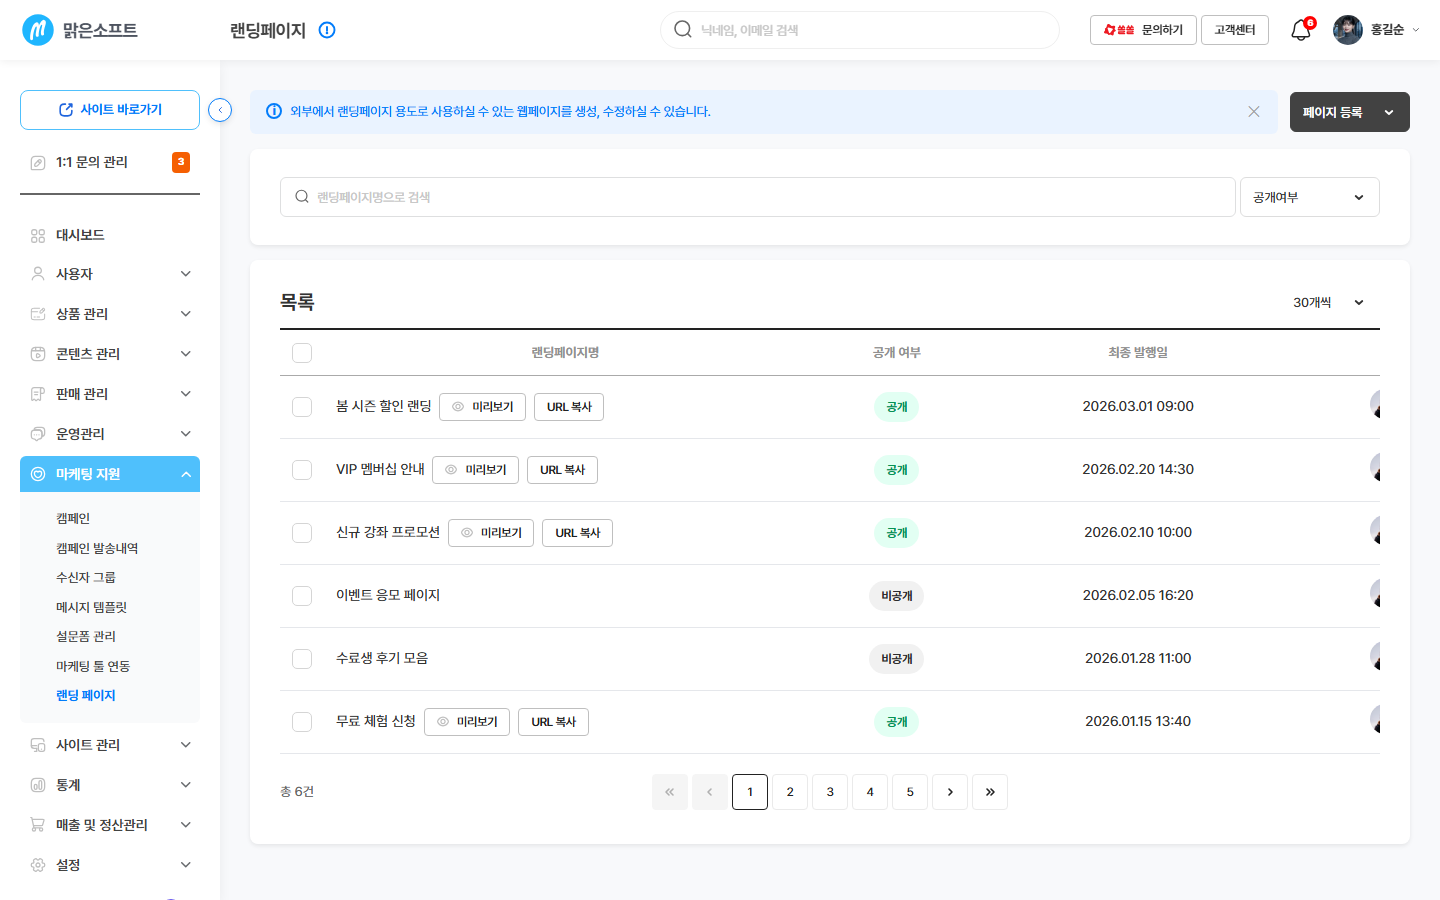Open the 마케팅 툴 연동 submenu item
Viewport: 1440px width, 900px height.
pyautogui.click(x=93, y=666)
